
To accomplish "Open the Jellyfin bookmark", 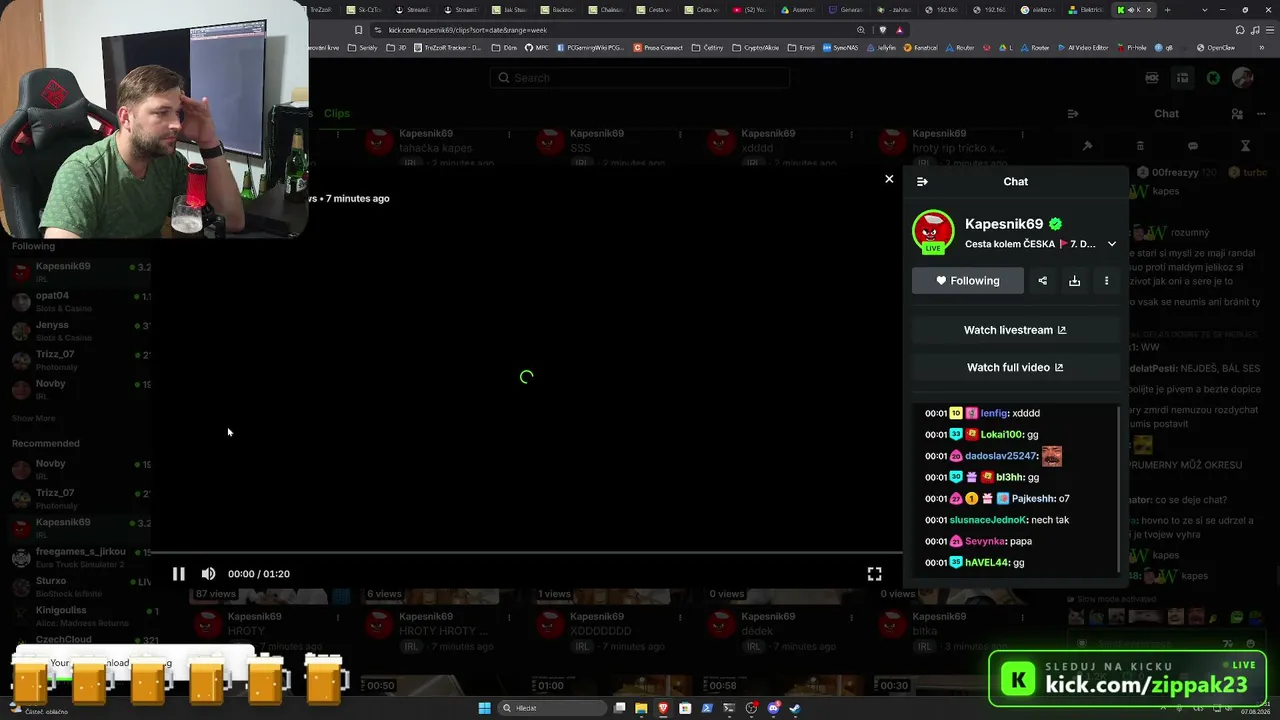I will (881, 48).
